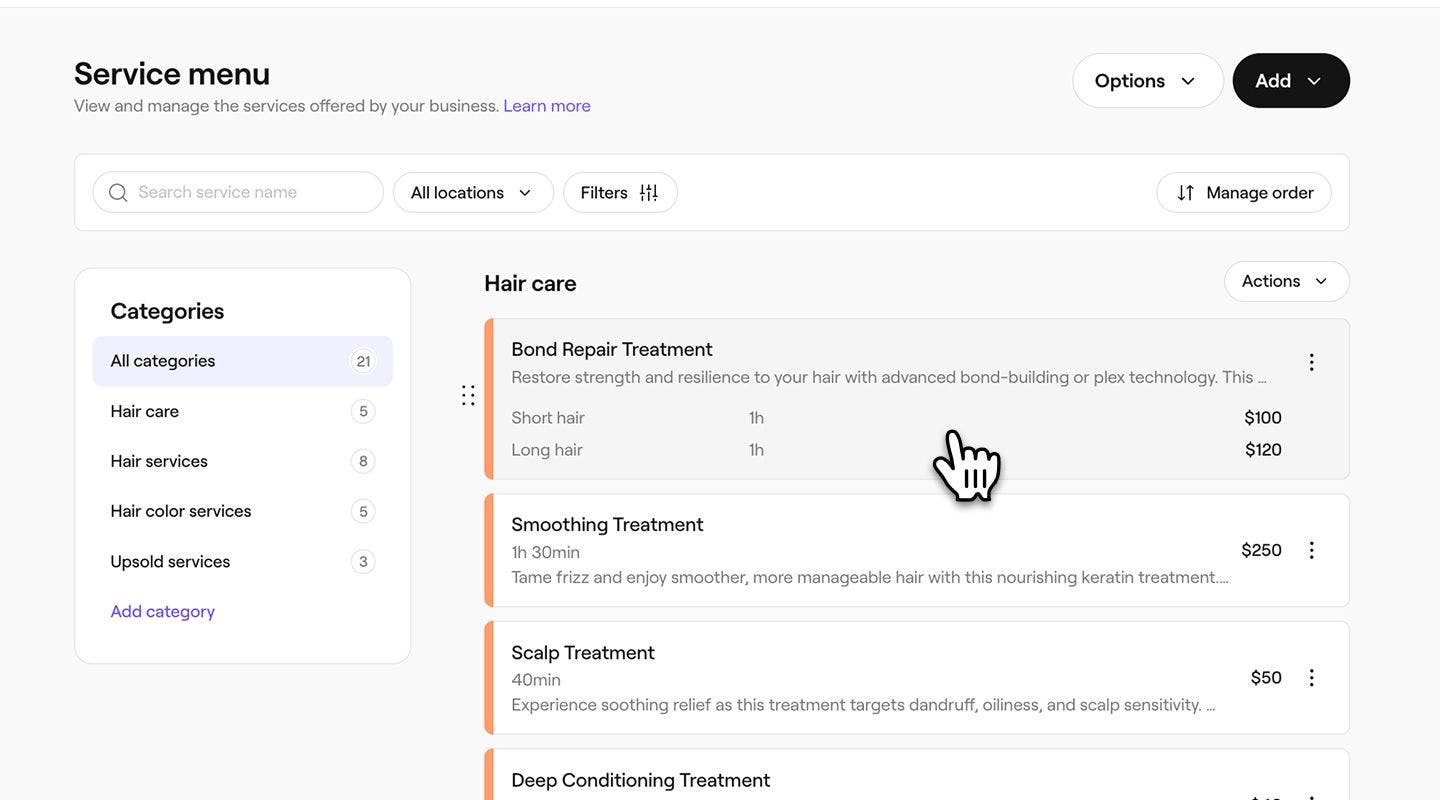Open three-dot menu for Scalp Treatment
Screen dimensions: 1440x800
click(x=1312, y=678)
